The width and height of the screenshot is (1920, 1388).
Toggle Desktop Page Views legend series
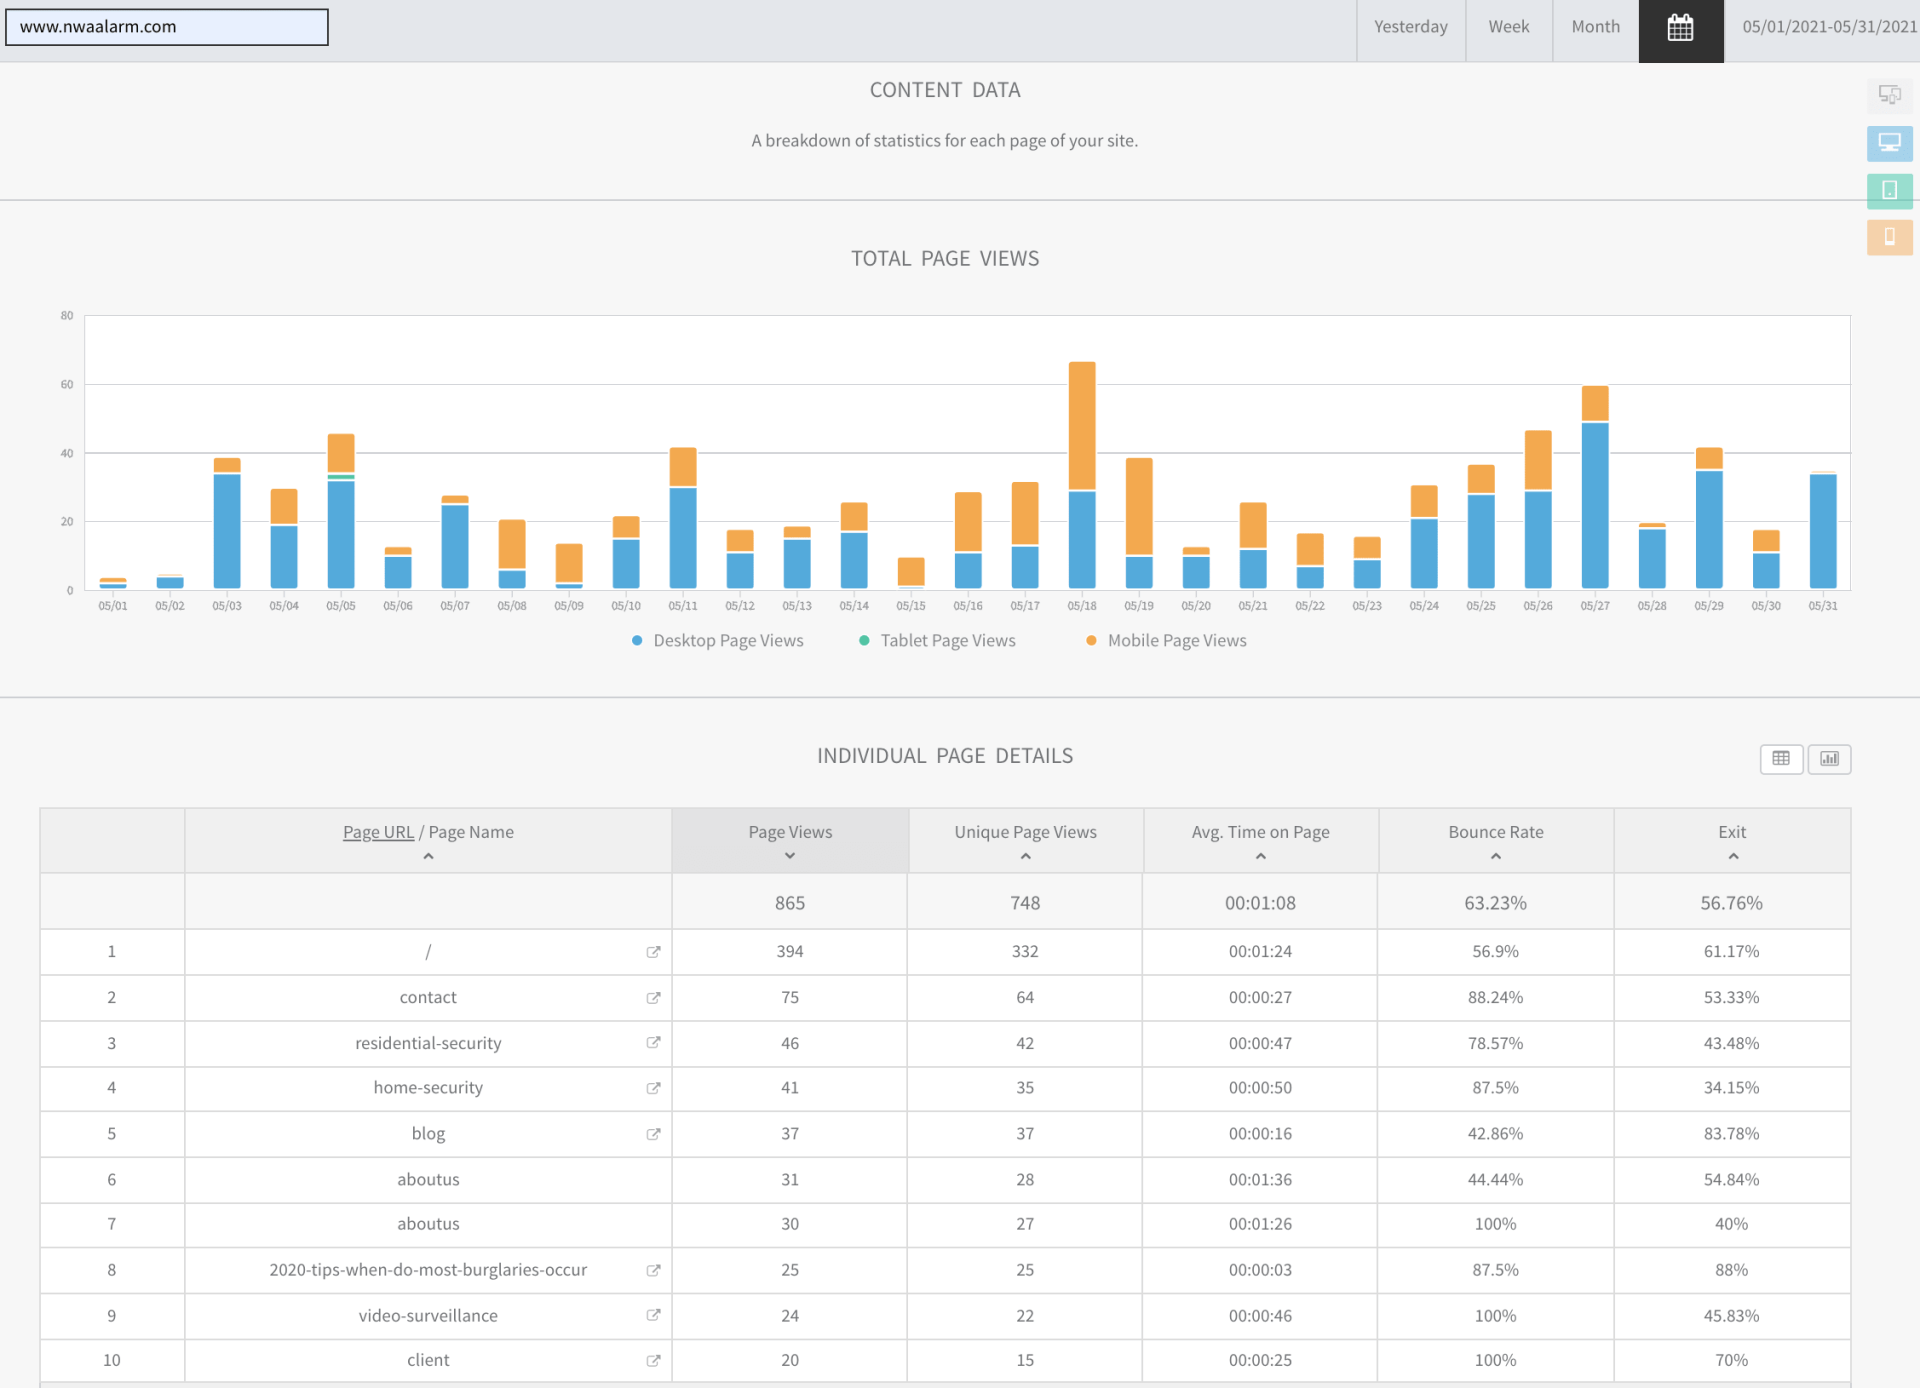point(718,641)
